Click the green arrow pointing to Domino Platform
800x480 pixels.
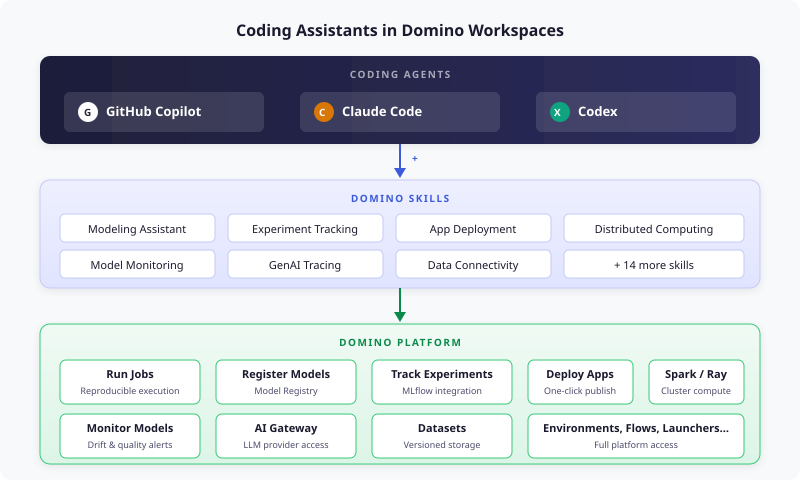pyautogui.click(x=400, y=305)
